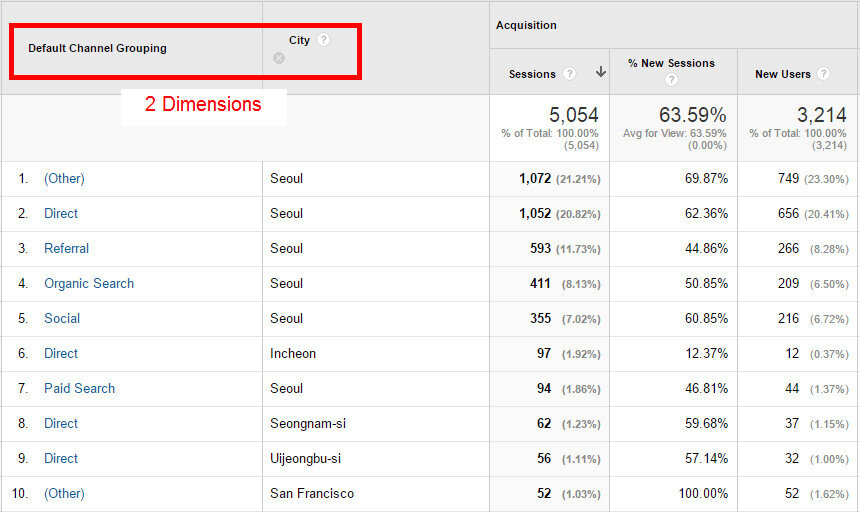Sort by the Default Channel Grouping header
This screenshot has height=515, width=860.
(97, 48)
